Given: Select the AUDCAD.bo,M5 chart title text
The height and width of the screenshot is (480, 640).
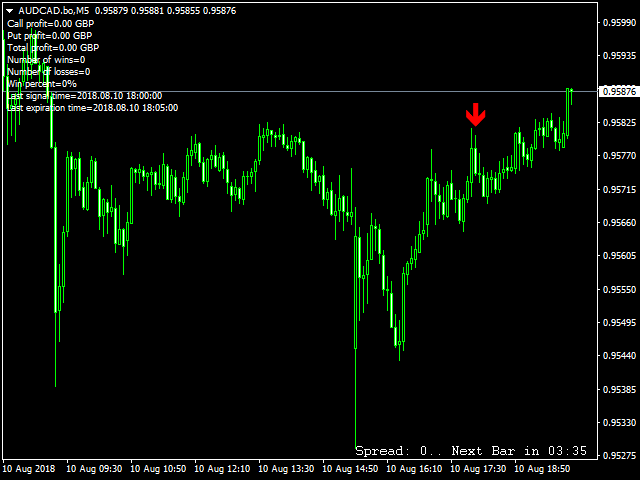Looking at the screenshot, I should click(53, 11).
